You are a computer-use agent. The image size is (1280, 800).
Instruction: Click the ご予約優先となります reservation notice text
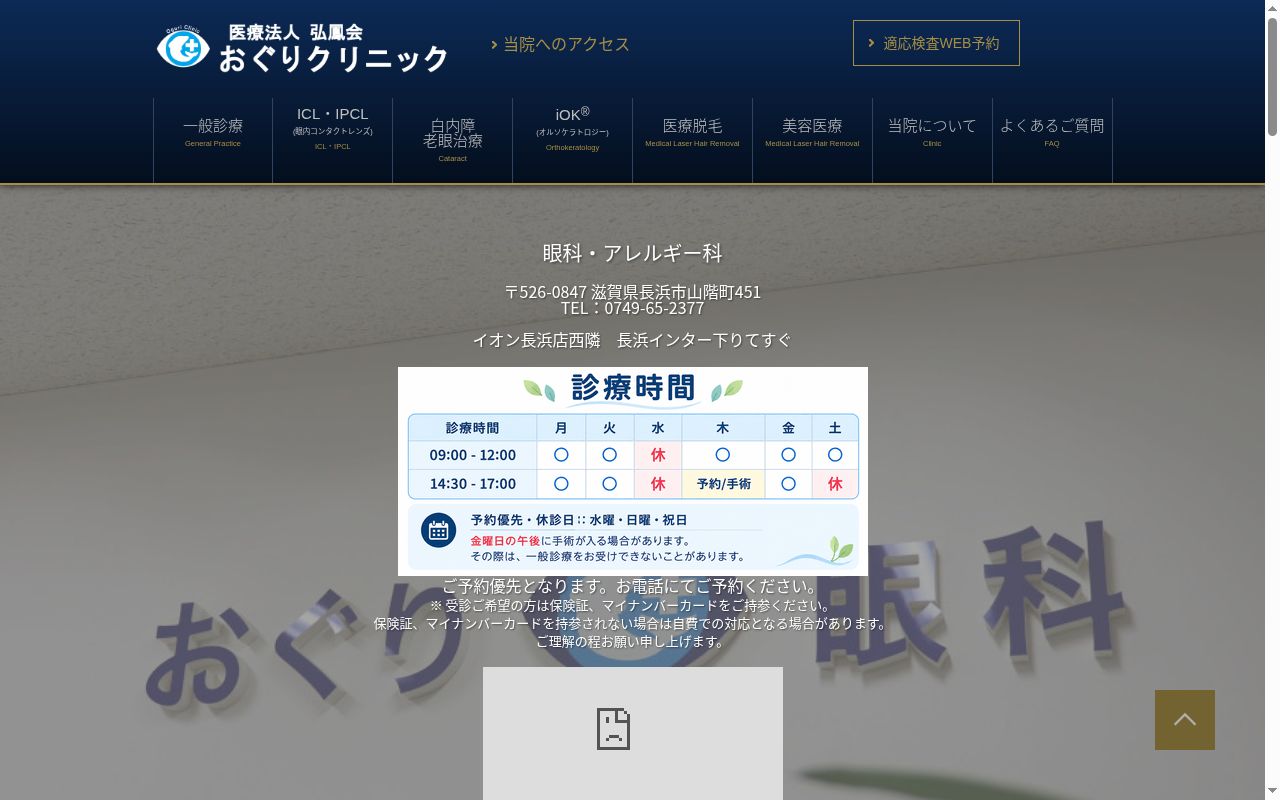(x=633, y=586)
